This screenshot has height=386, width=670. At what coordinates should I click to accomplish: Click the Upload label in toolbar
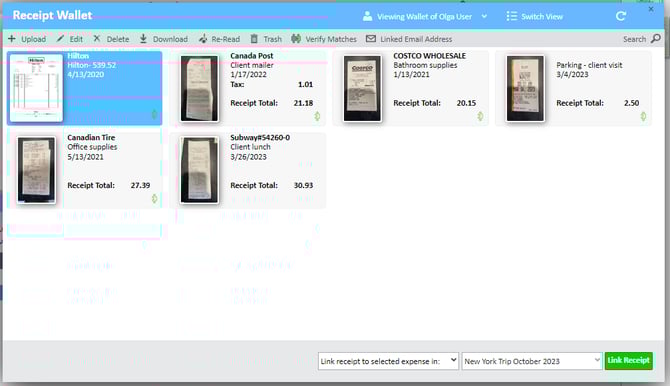(33, 39)
